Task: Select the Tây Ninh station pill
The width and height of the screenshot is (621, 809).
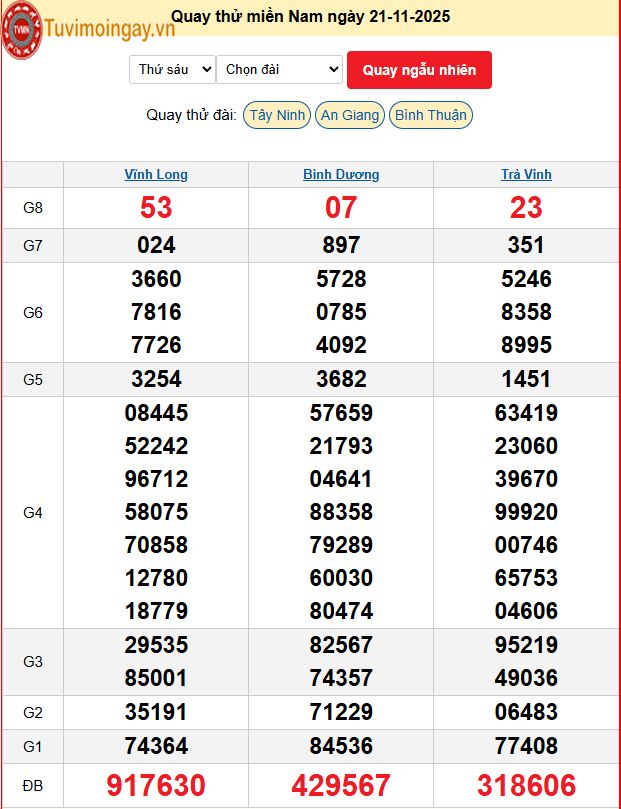Action: (x=277, y=115)
